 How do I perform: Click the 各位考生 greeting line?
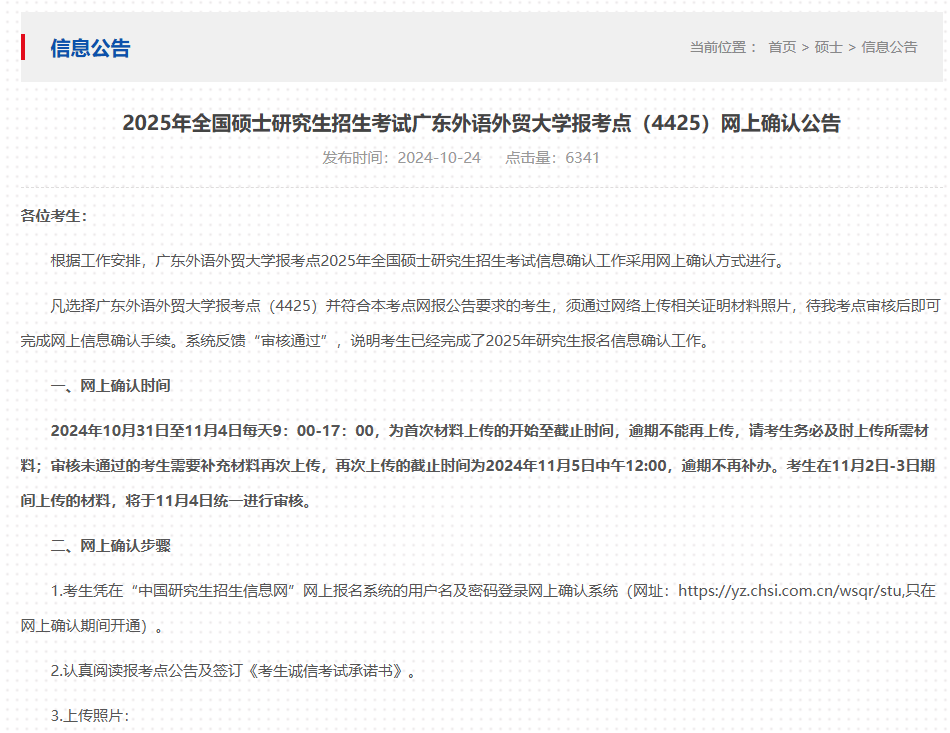54,216
